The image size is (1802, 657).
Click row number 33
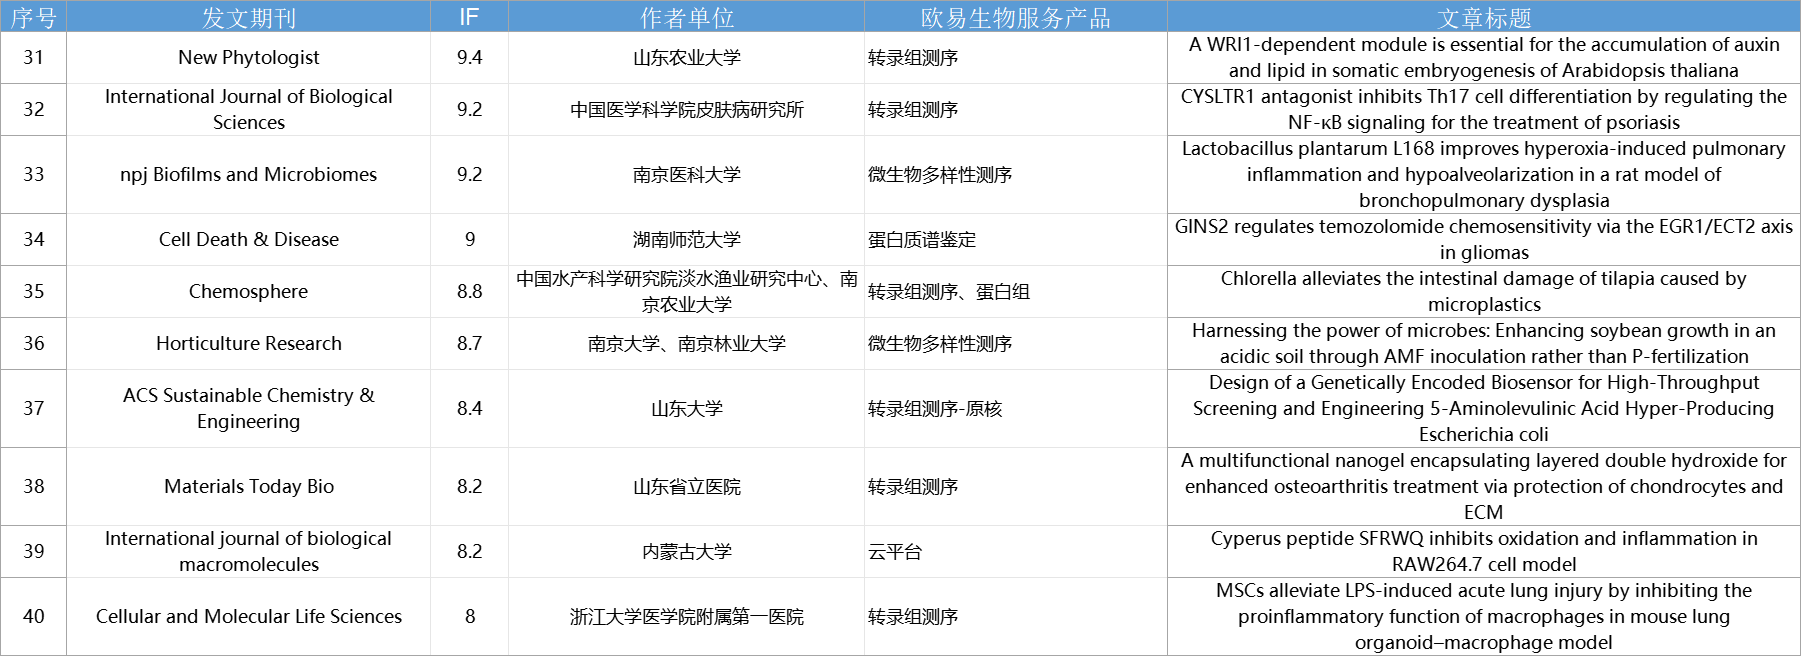[x=34, y=175]
